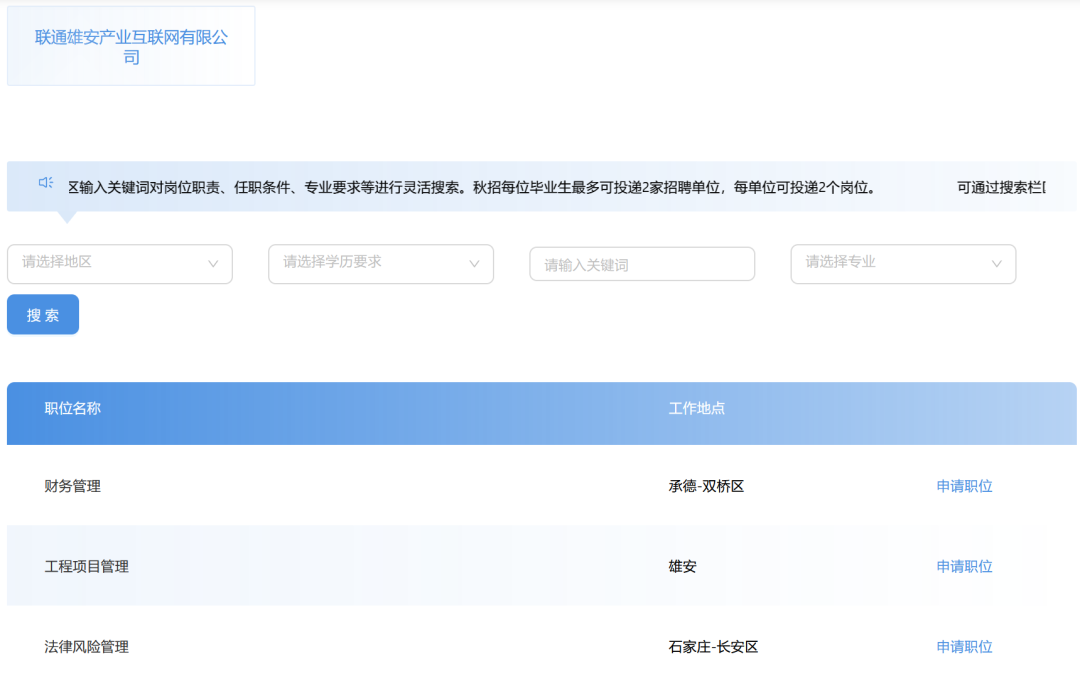Click the chevron arrow in 请选择专业
The height and width of the screenshot is (684, 1080).
click(x=996, y=264)
